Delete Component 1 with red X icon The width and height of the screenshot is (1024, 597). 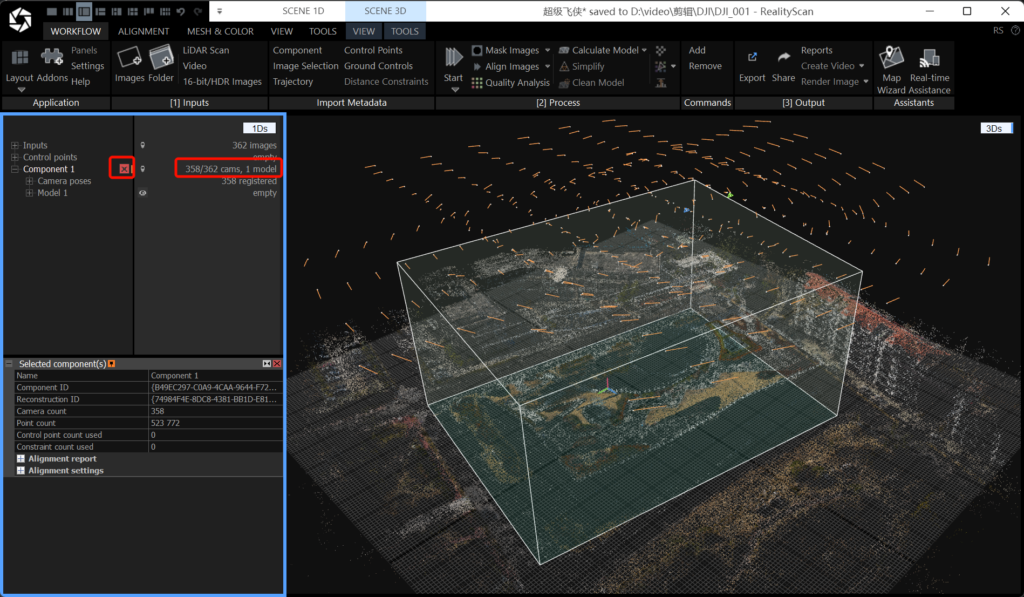[x=123, y=169]
